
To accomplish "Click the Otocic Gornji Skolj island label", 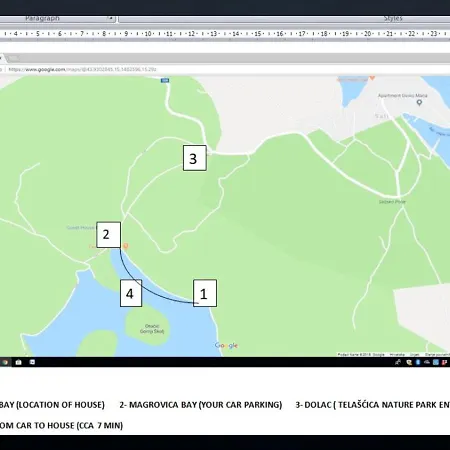I will coord(152,329).
